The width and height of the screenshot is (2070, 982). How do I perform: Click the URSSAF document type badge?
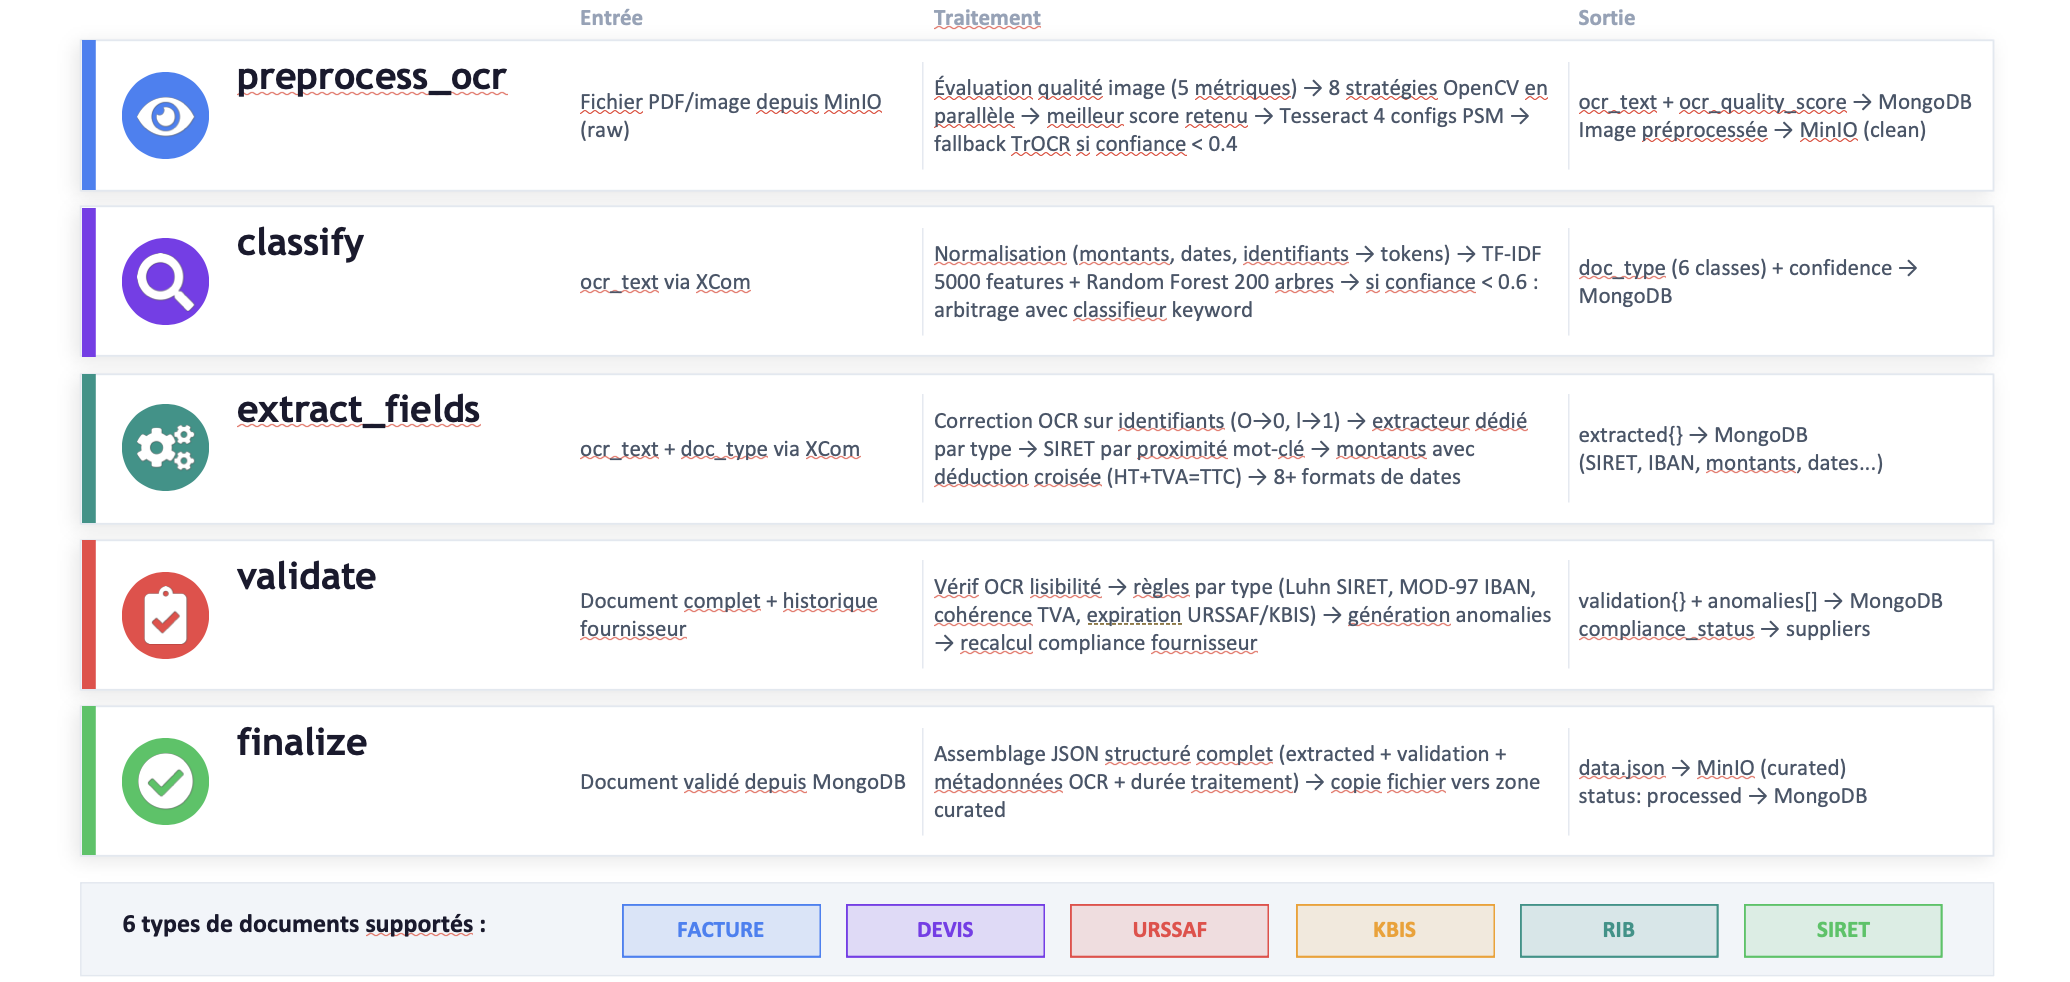1169,930
